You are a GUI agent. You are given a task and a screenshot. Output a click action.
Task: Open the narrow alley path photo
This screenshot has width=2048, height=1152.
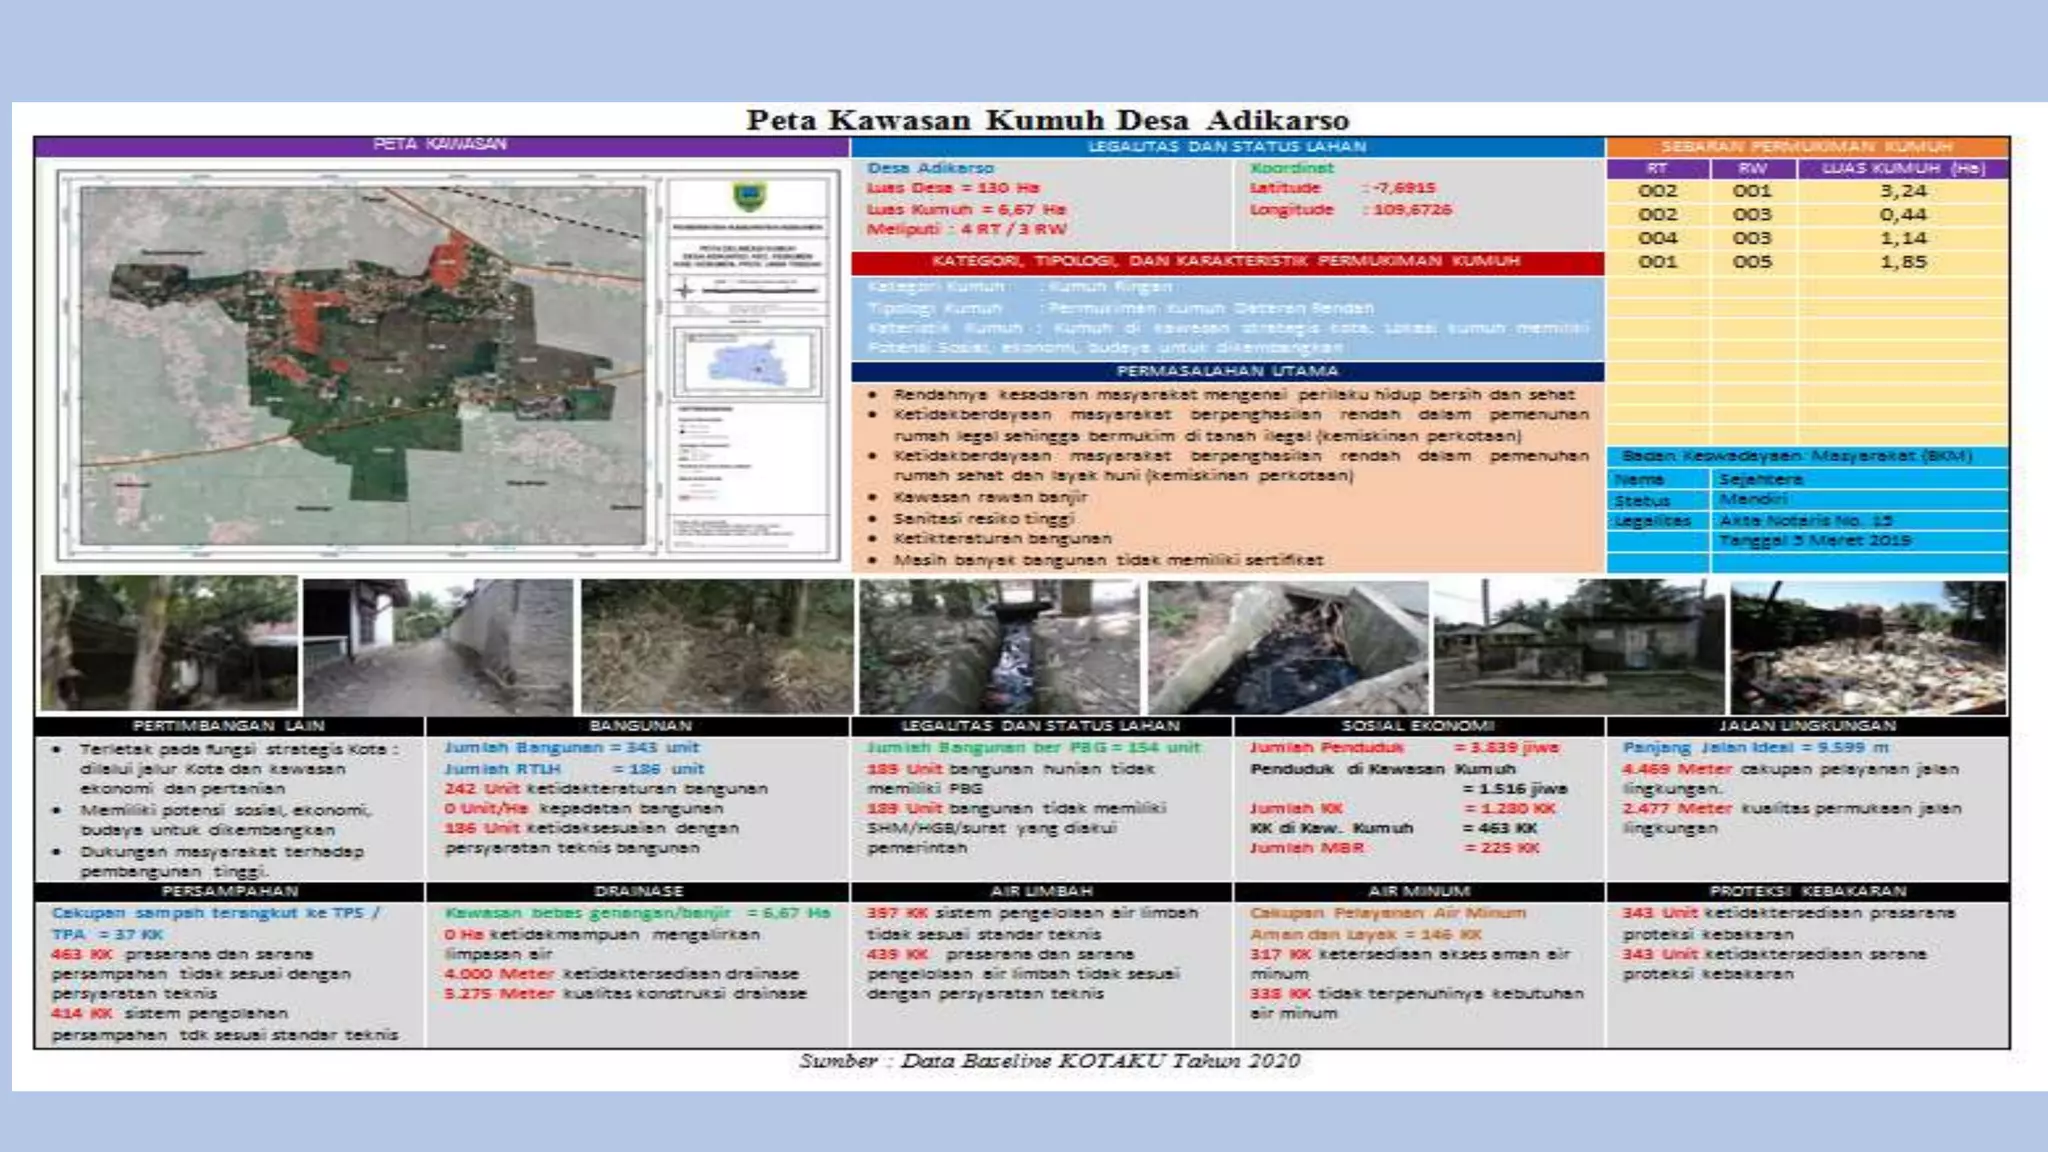tap(438, 646)
